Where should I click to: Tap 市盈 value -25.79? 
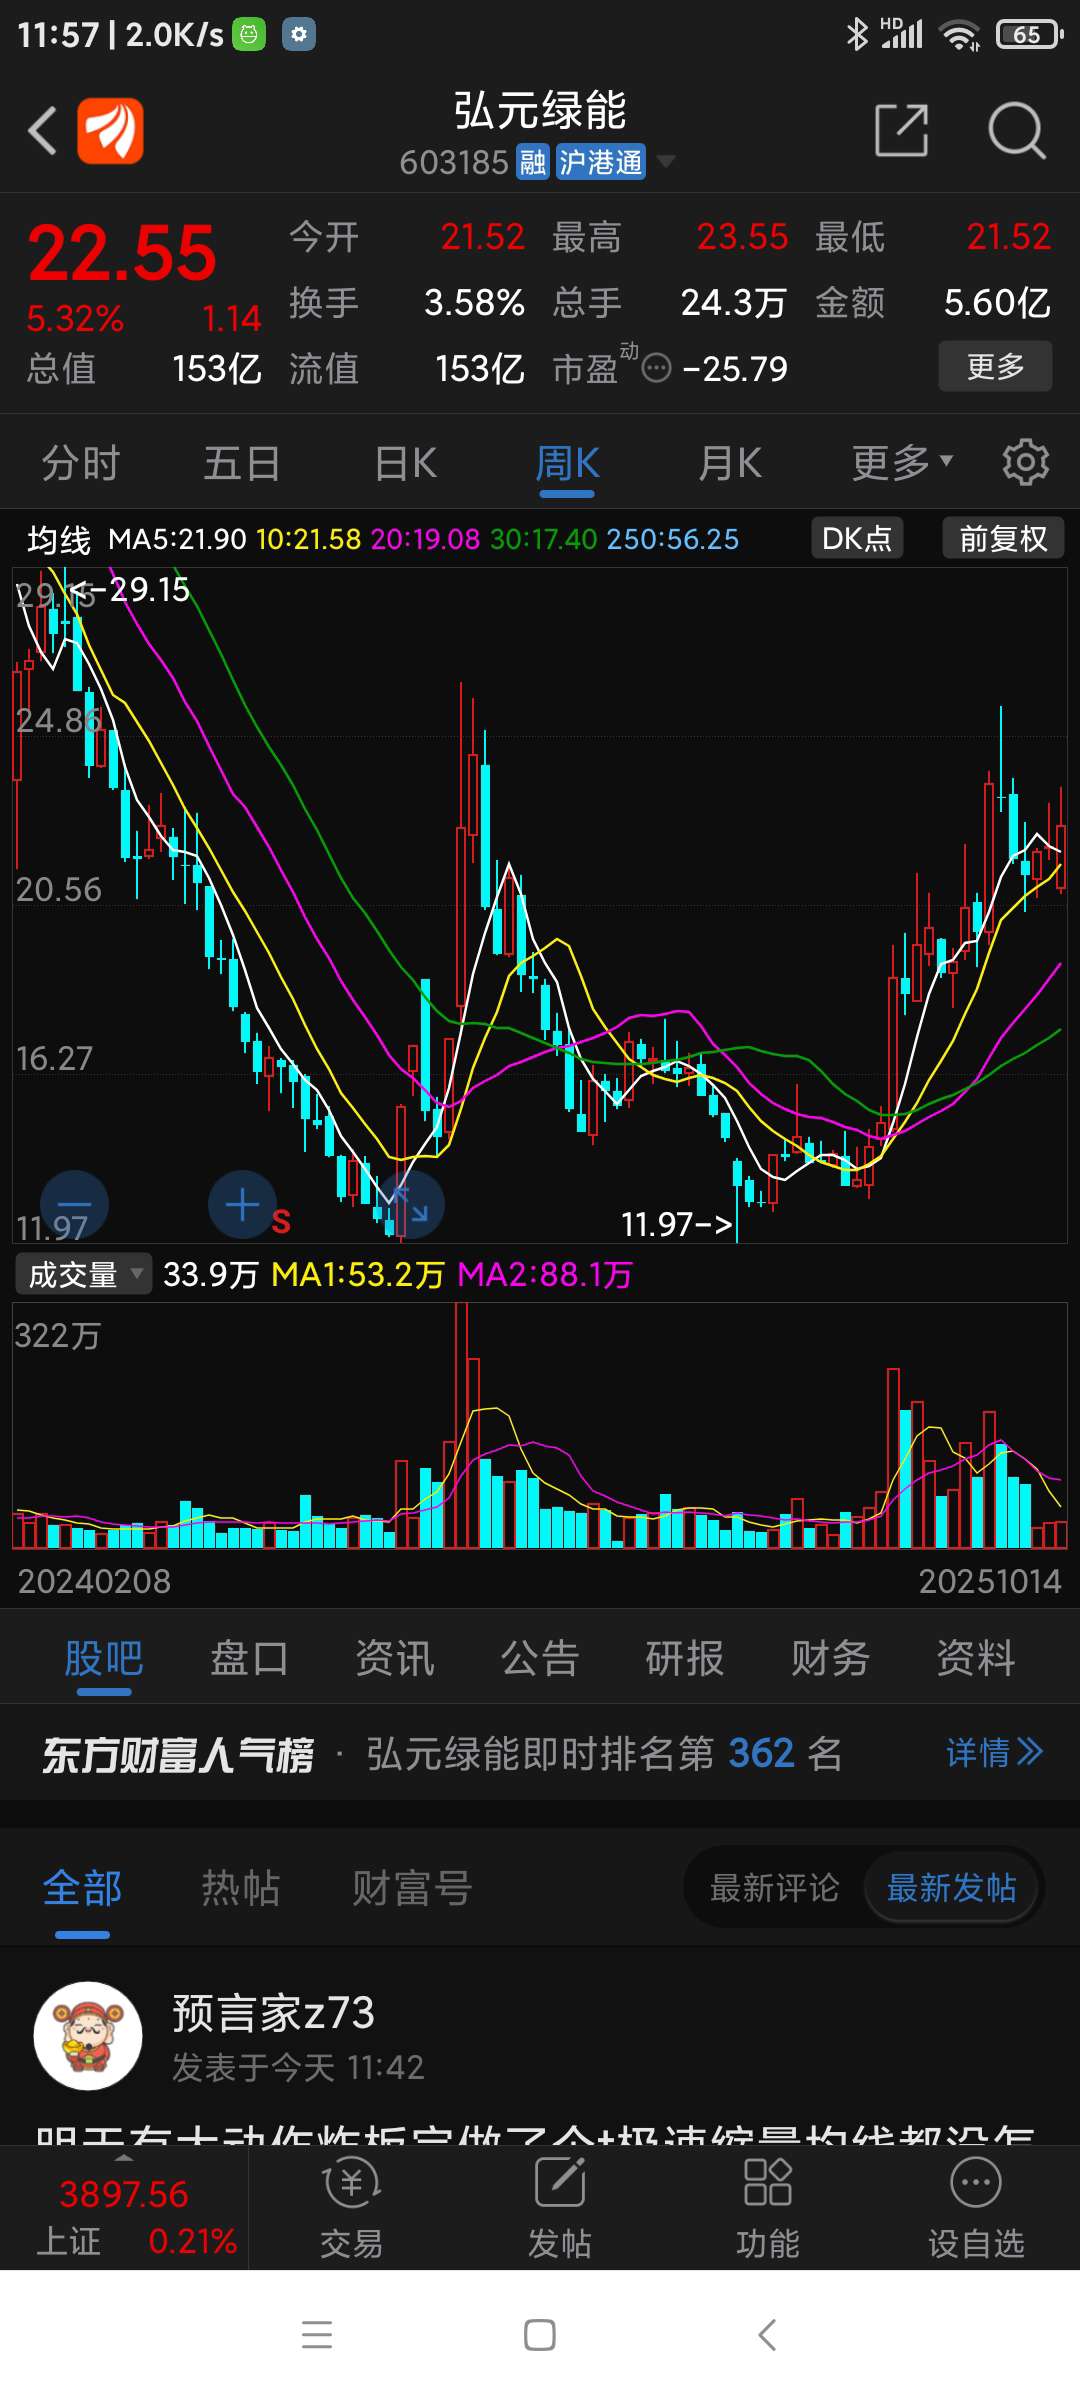pos(735,369)
